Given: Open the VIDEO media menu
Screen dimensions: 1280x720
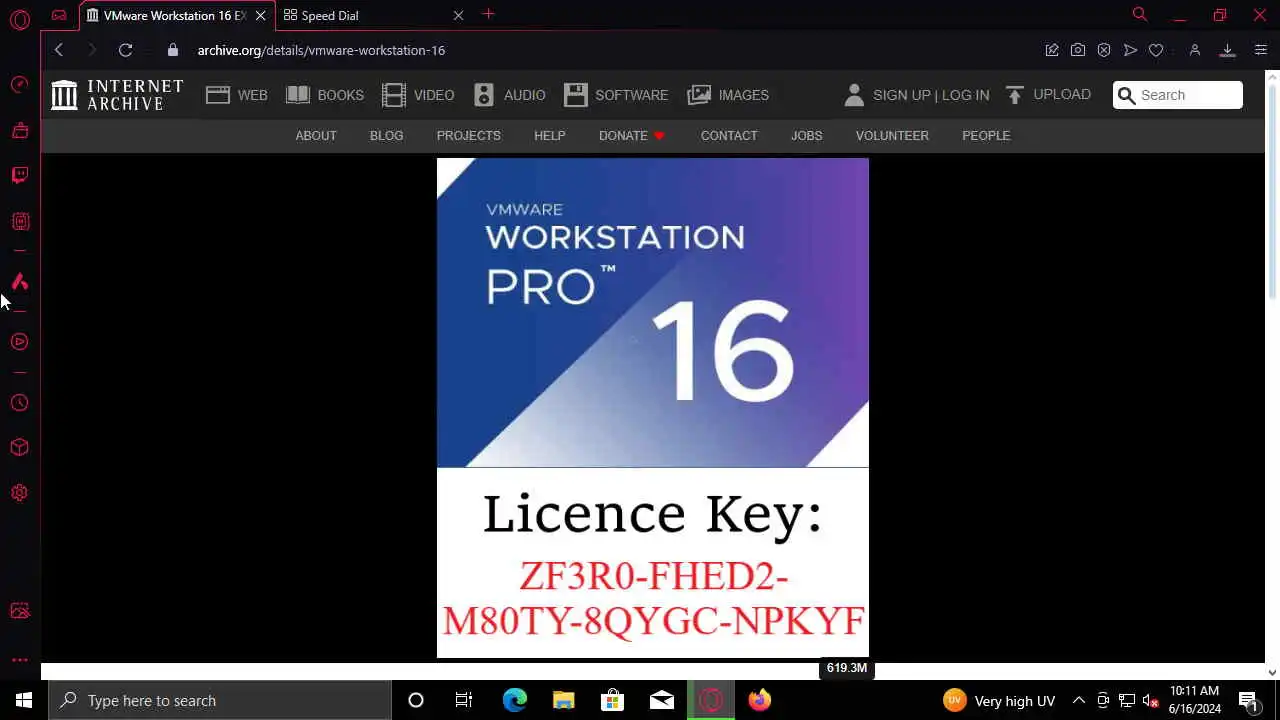Looking at the screenshot, I should 418,95.
